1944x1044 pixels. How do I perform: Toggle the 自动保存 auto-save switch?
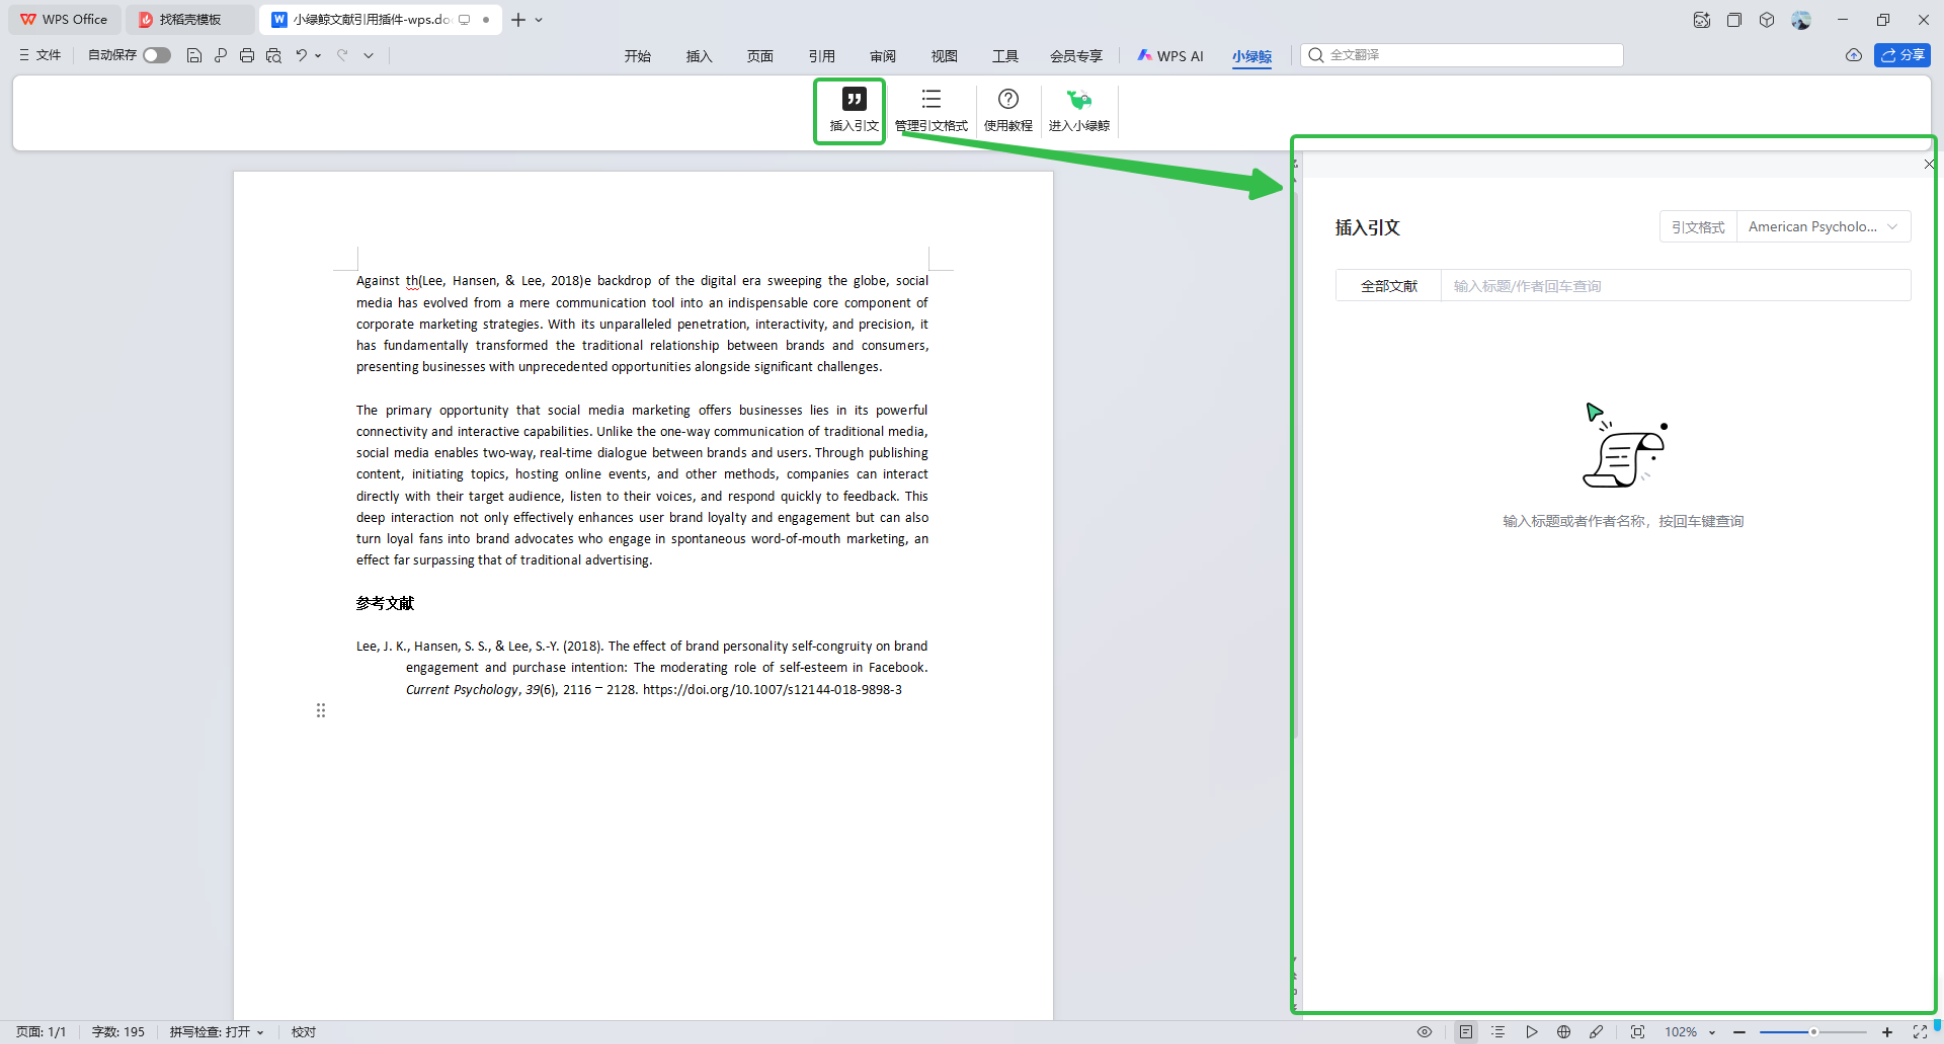(156, 56)
